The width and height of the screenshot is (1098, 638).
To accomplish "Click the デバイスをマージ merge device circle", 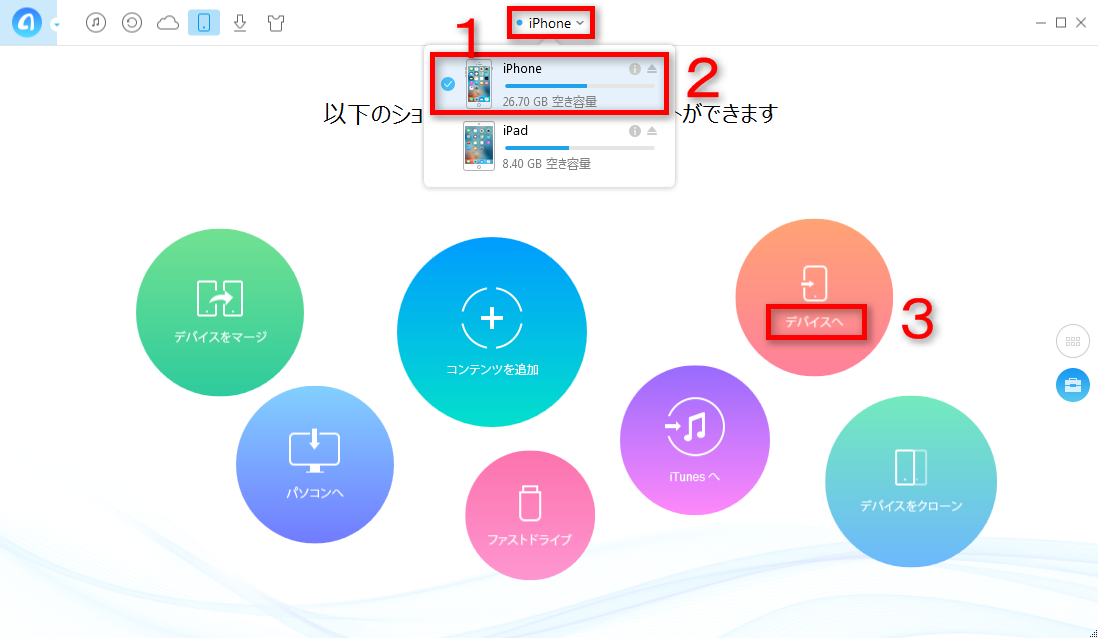I will point(220,312).
